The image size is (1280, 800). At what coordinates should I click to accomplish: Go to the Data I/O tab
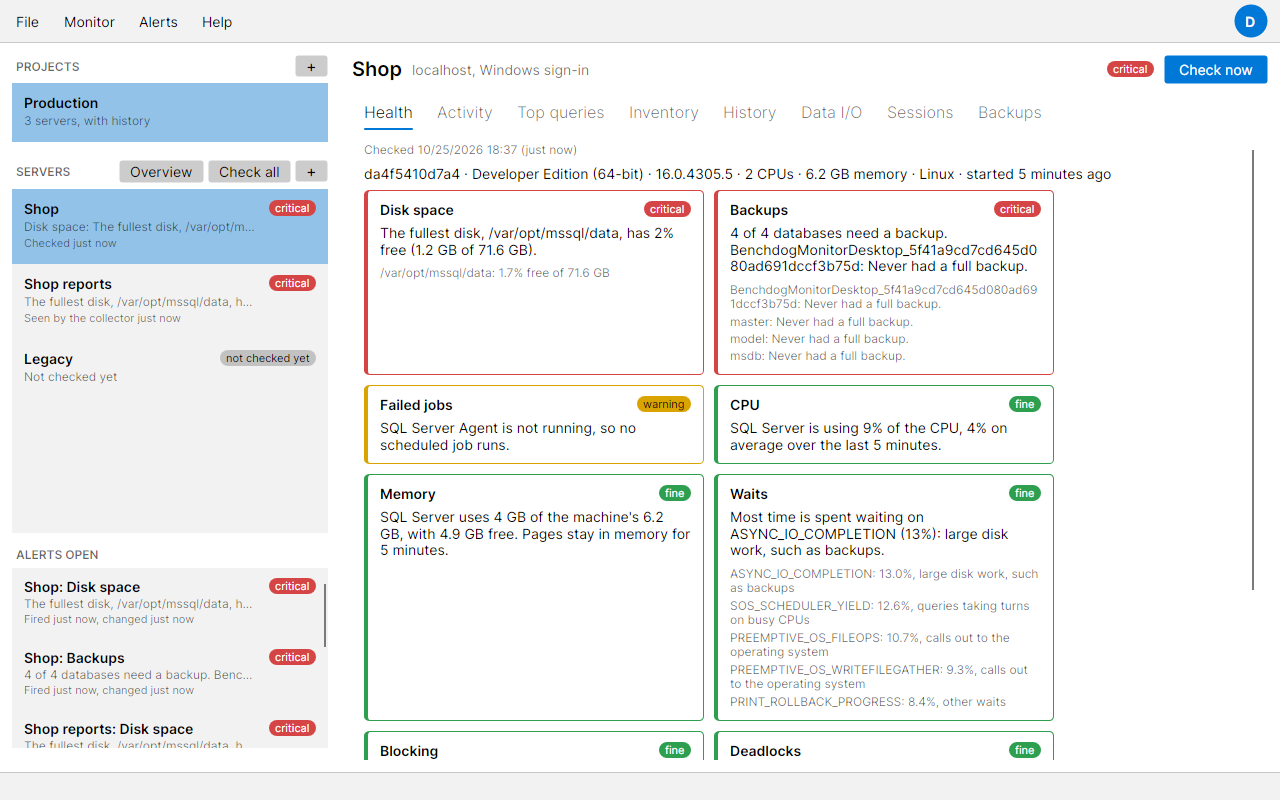pos(832,113)
